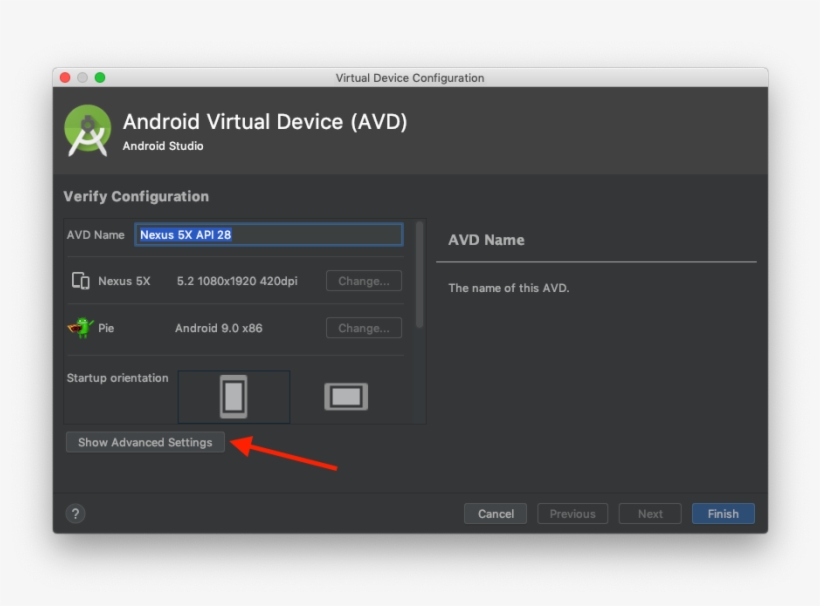Click the Virtual Device Configuration title bar

click(410, 78)
